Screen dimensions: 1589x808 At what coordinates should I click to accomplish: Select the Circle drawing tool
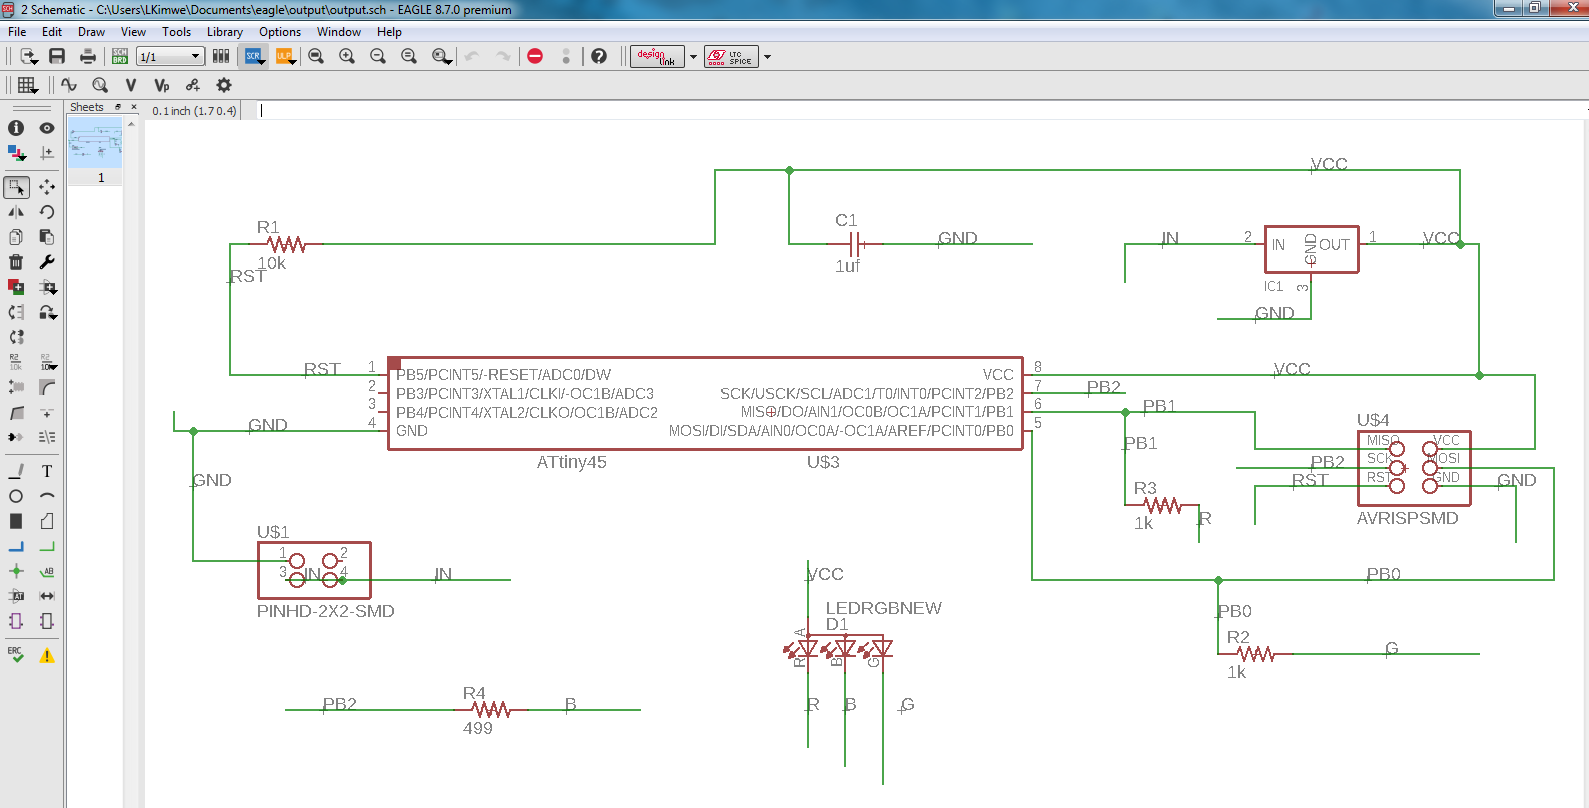[x=16, y=496]
